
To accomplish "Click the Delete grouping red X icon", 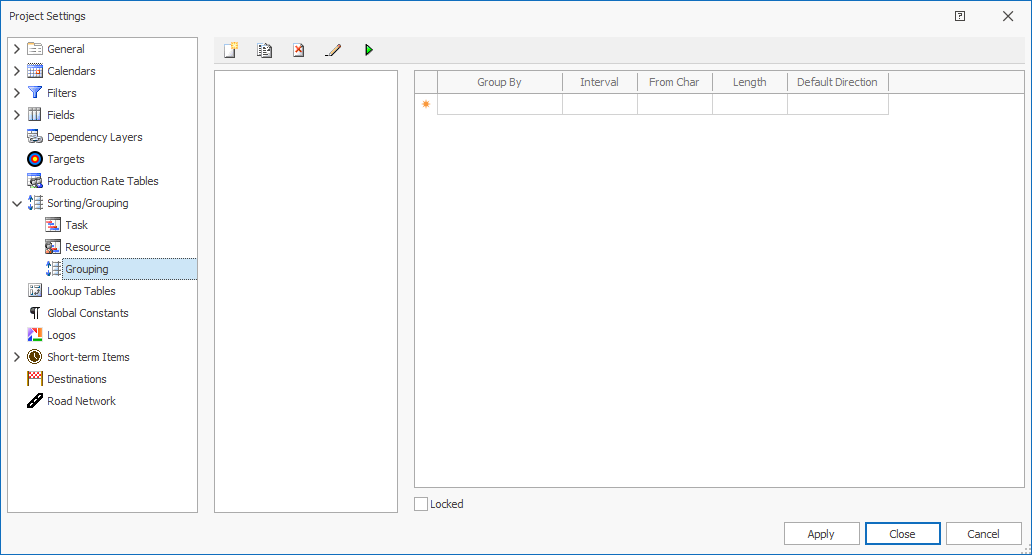I will point(298,50).
